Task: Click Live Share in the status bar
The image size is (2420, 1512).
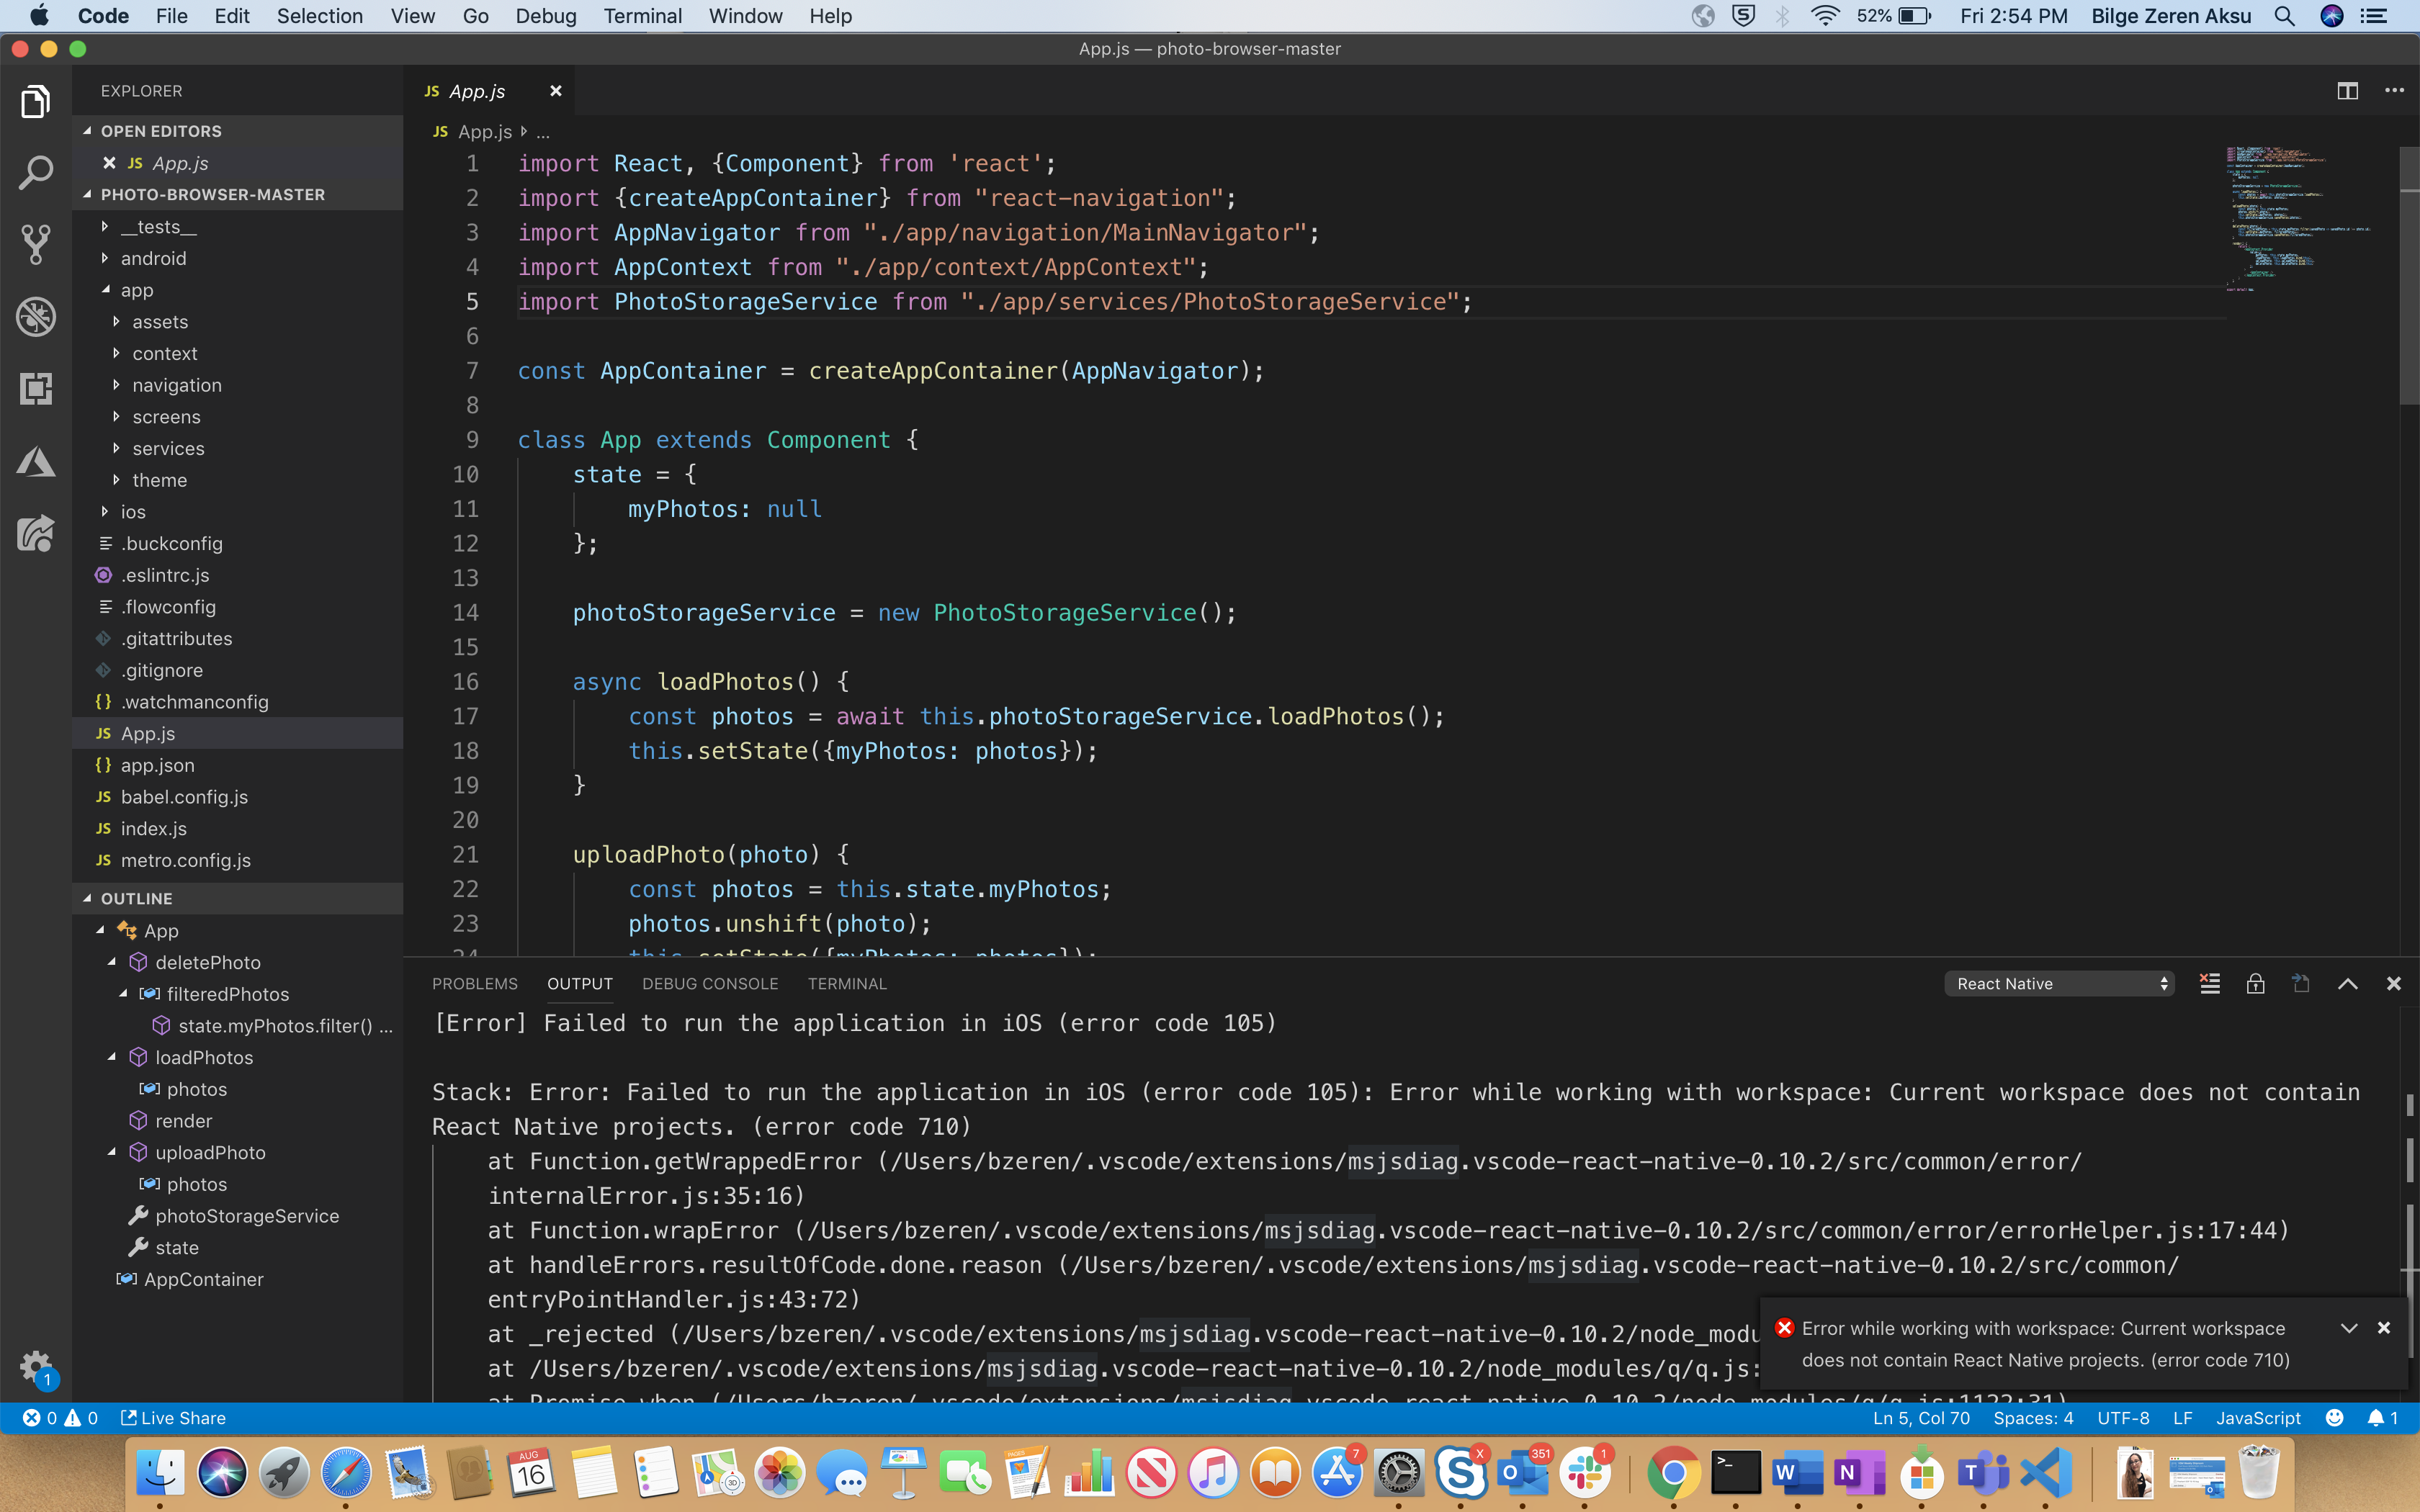Action: (174, 1418)
